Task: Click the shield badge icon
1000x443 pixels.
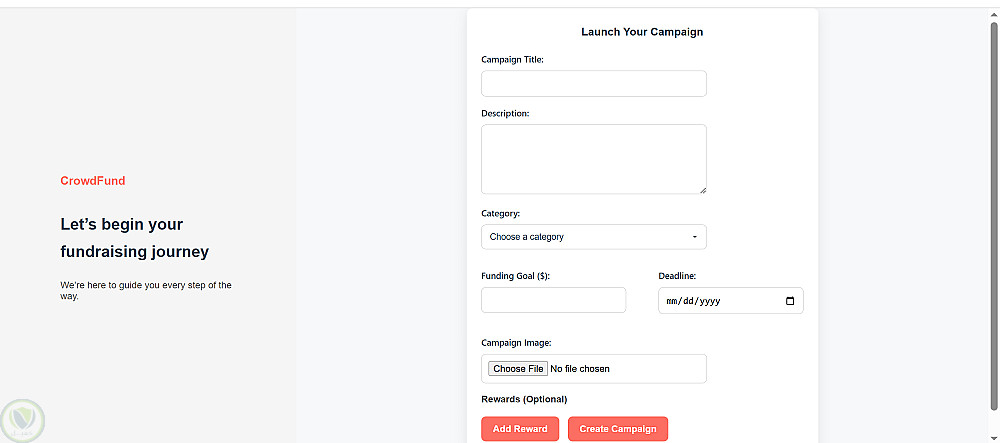Action: click(22, 421)
